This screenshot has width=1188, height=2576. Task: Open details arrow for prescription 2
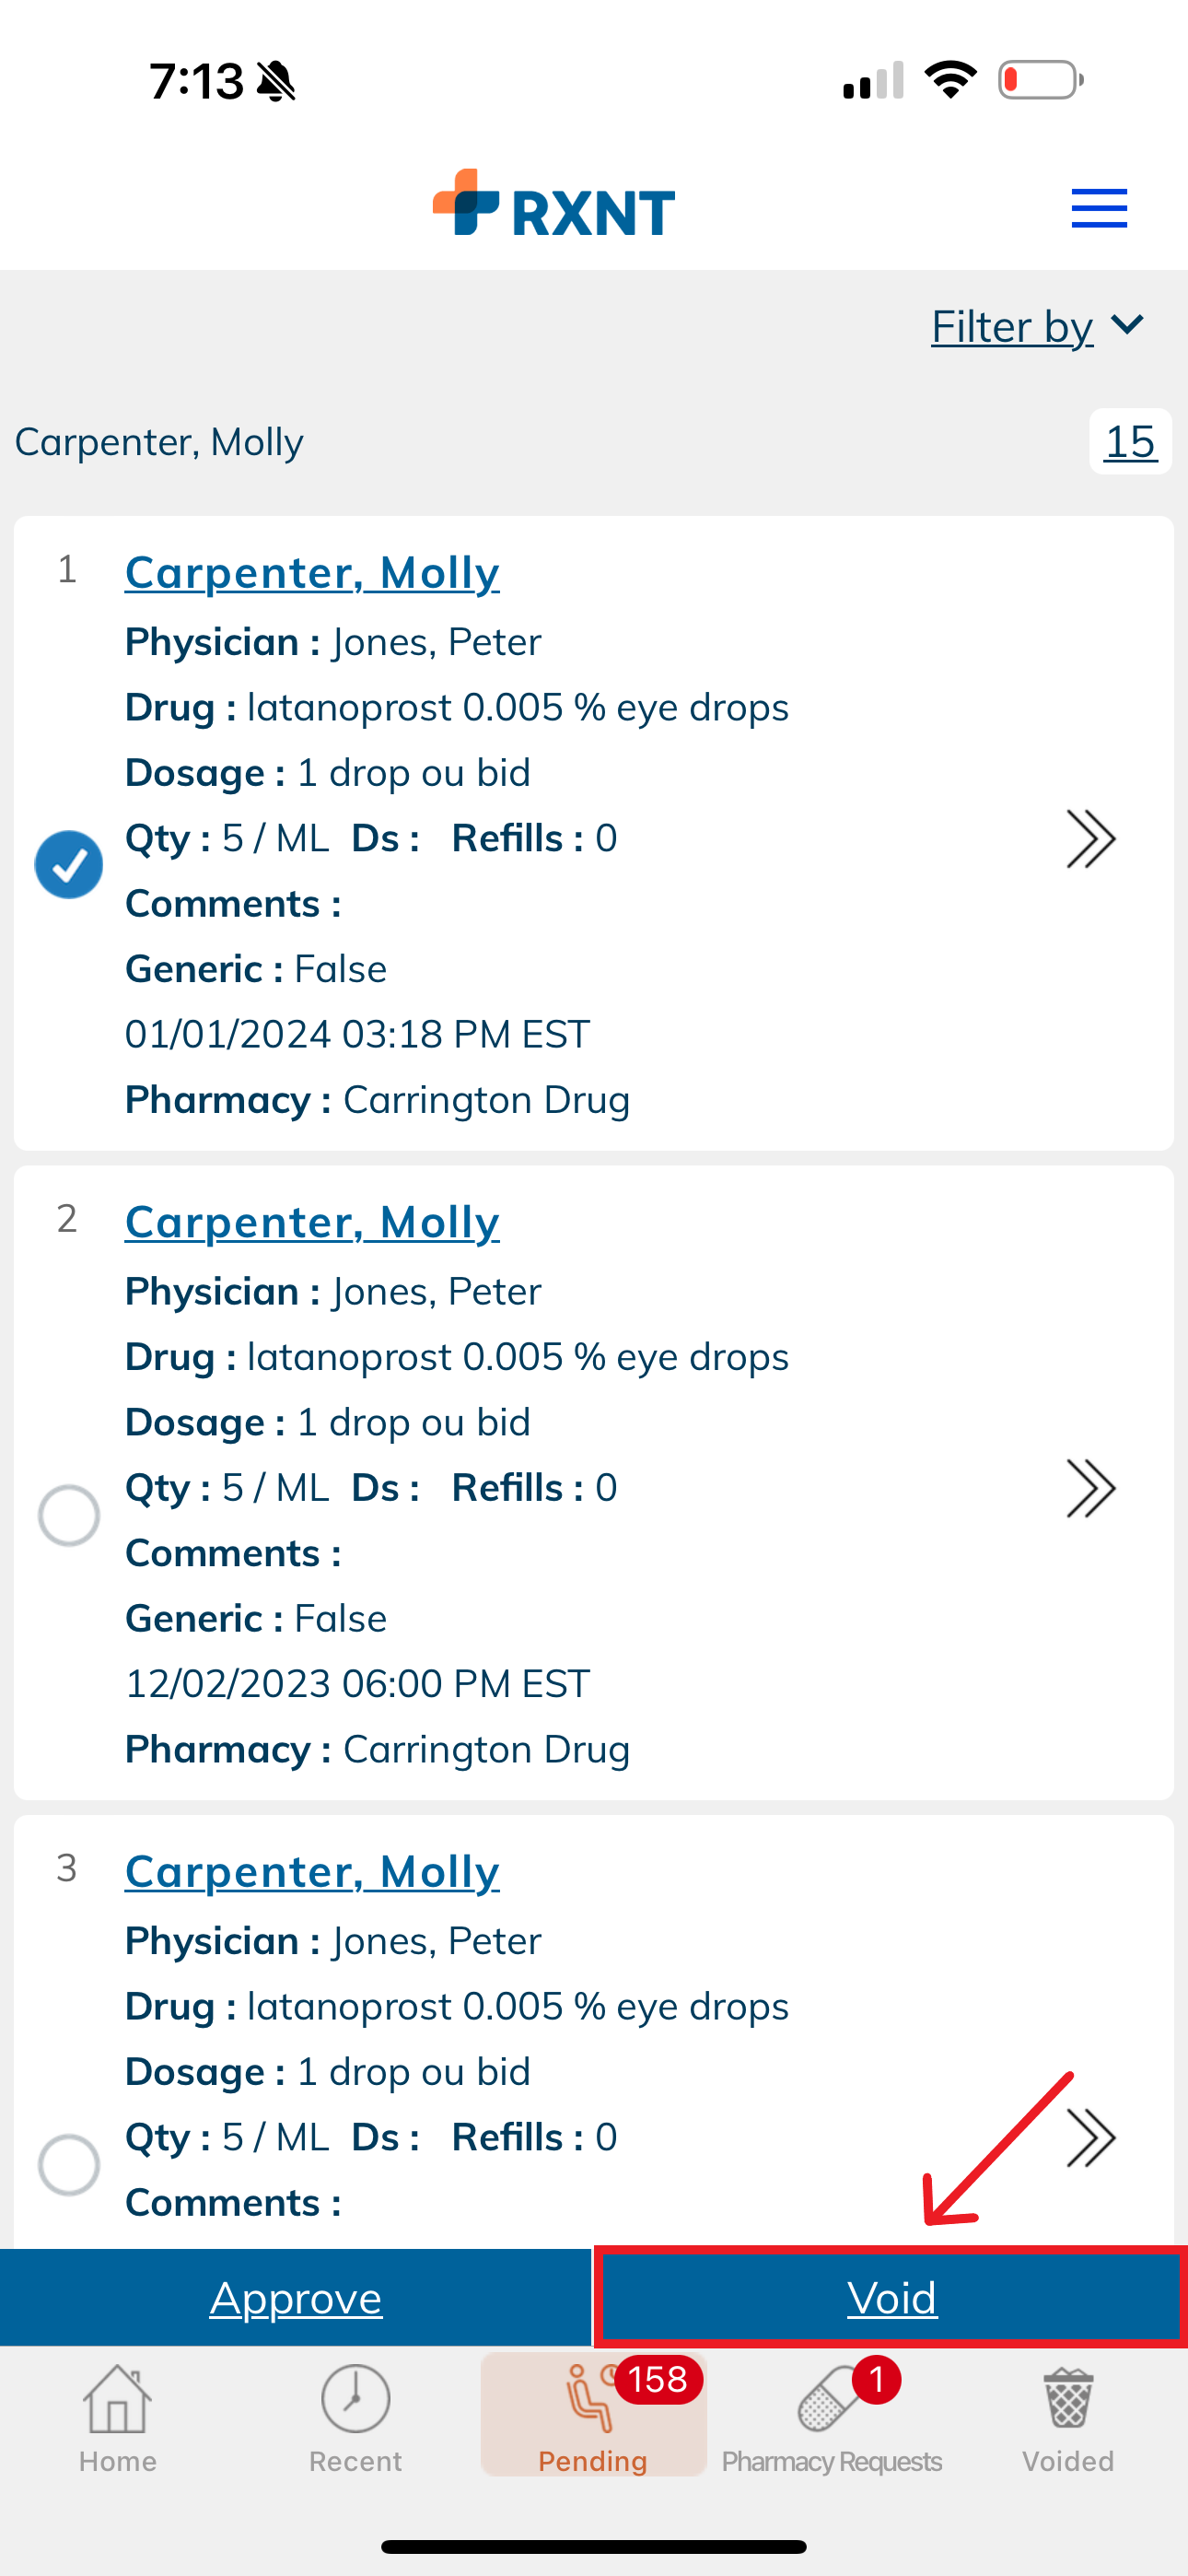(1091, 1488)
